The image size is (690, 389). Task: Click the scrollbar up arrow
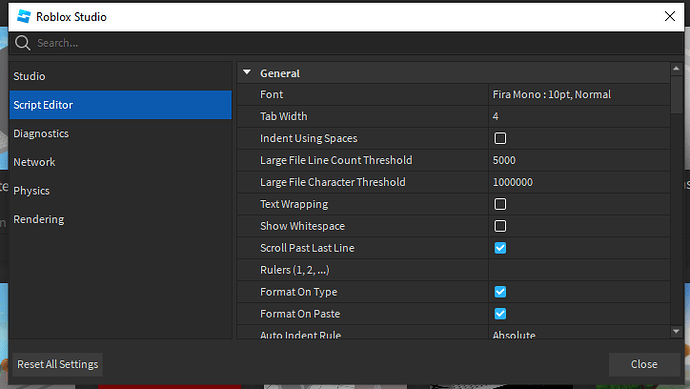[676, 68]
